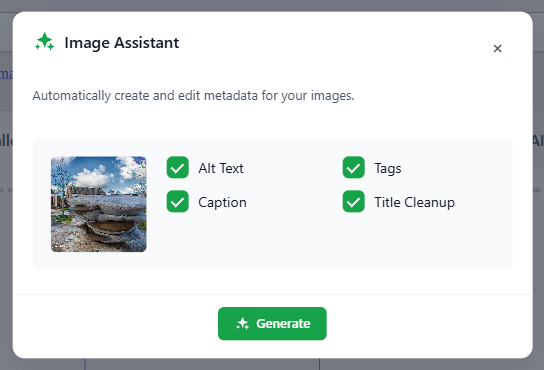The image size is (544, 370).
Task: Disable the Caption checkbox
Action: click(178, 201)
